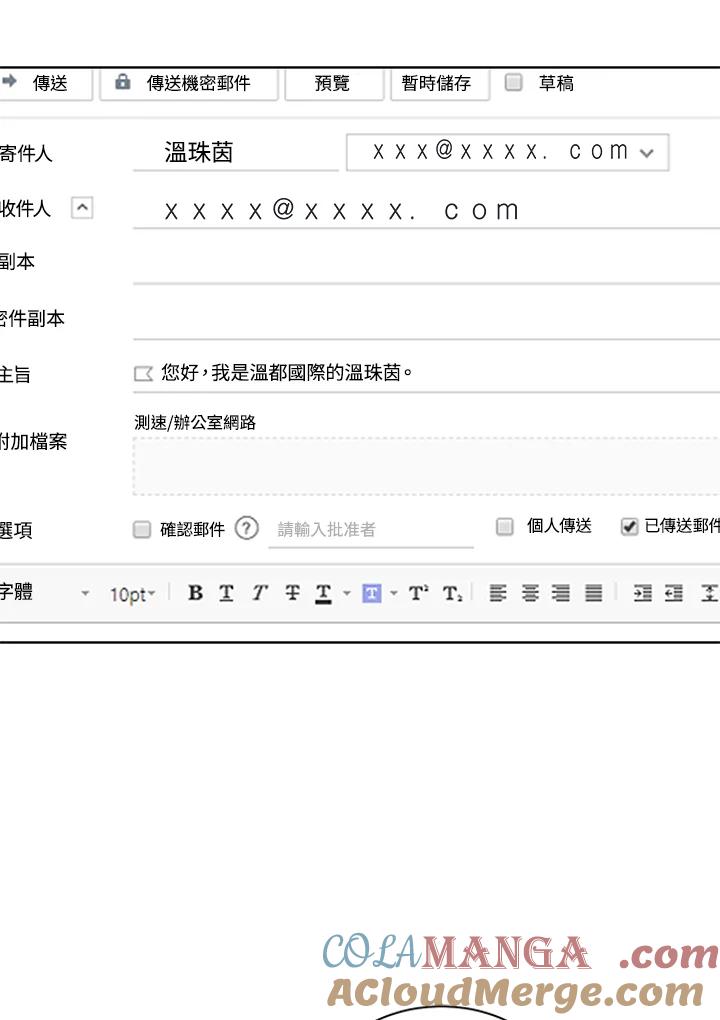The width and height of the screenshot is (720, 1020).
Task: Click the help question mark icon
Action: click(247, 528)
